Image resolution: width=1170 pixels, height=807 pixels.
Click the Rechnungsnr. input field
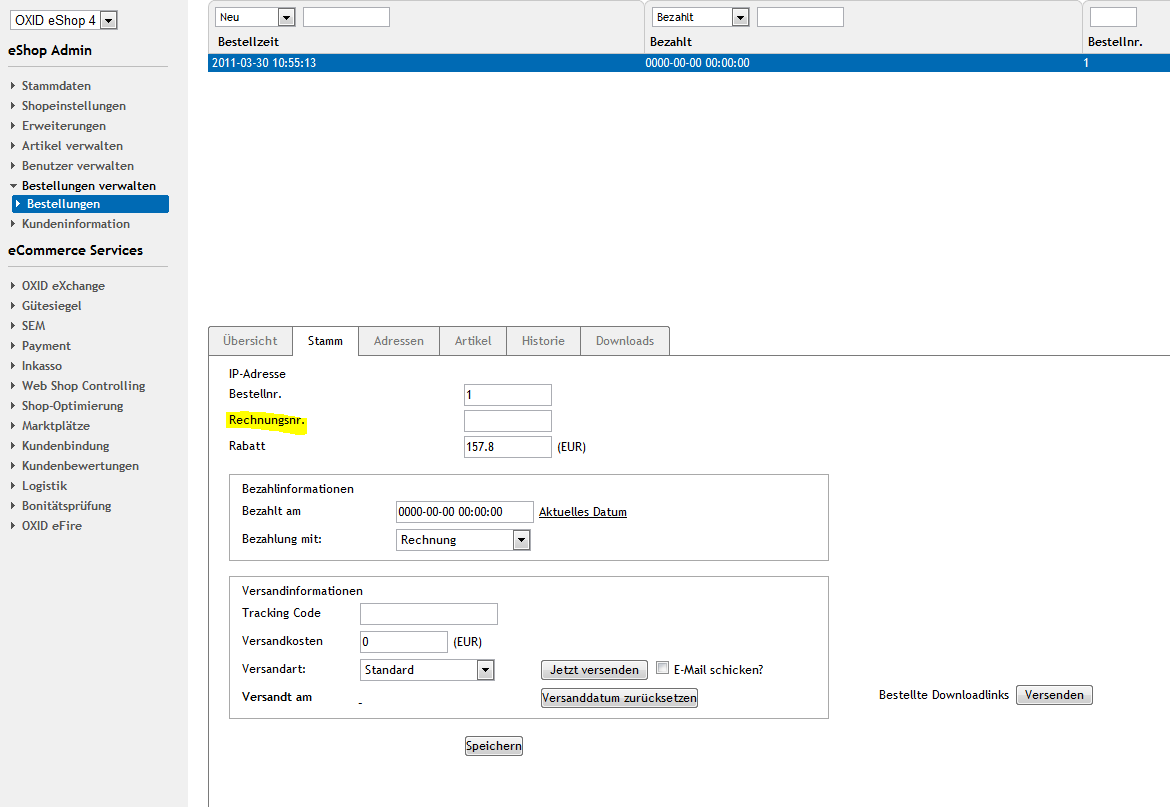coord(507,421)
